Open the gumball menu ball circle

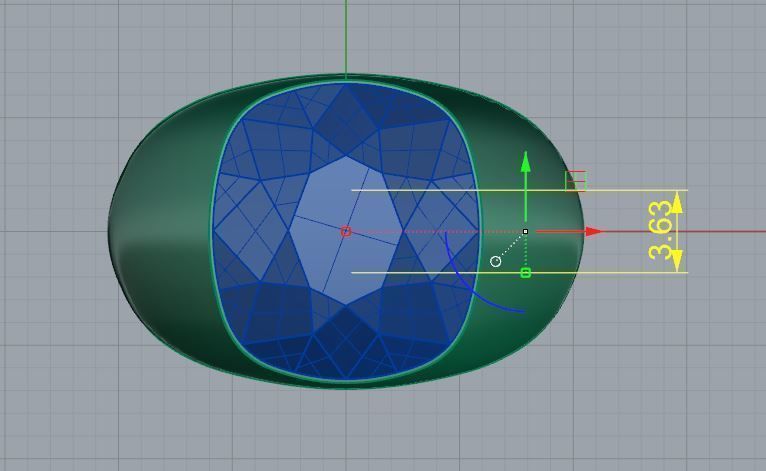(x=495, y=261)
